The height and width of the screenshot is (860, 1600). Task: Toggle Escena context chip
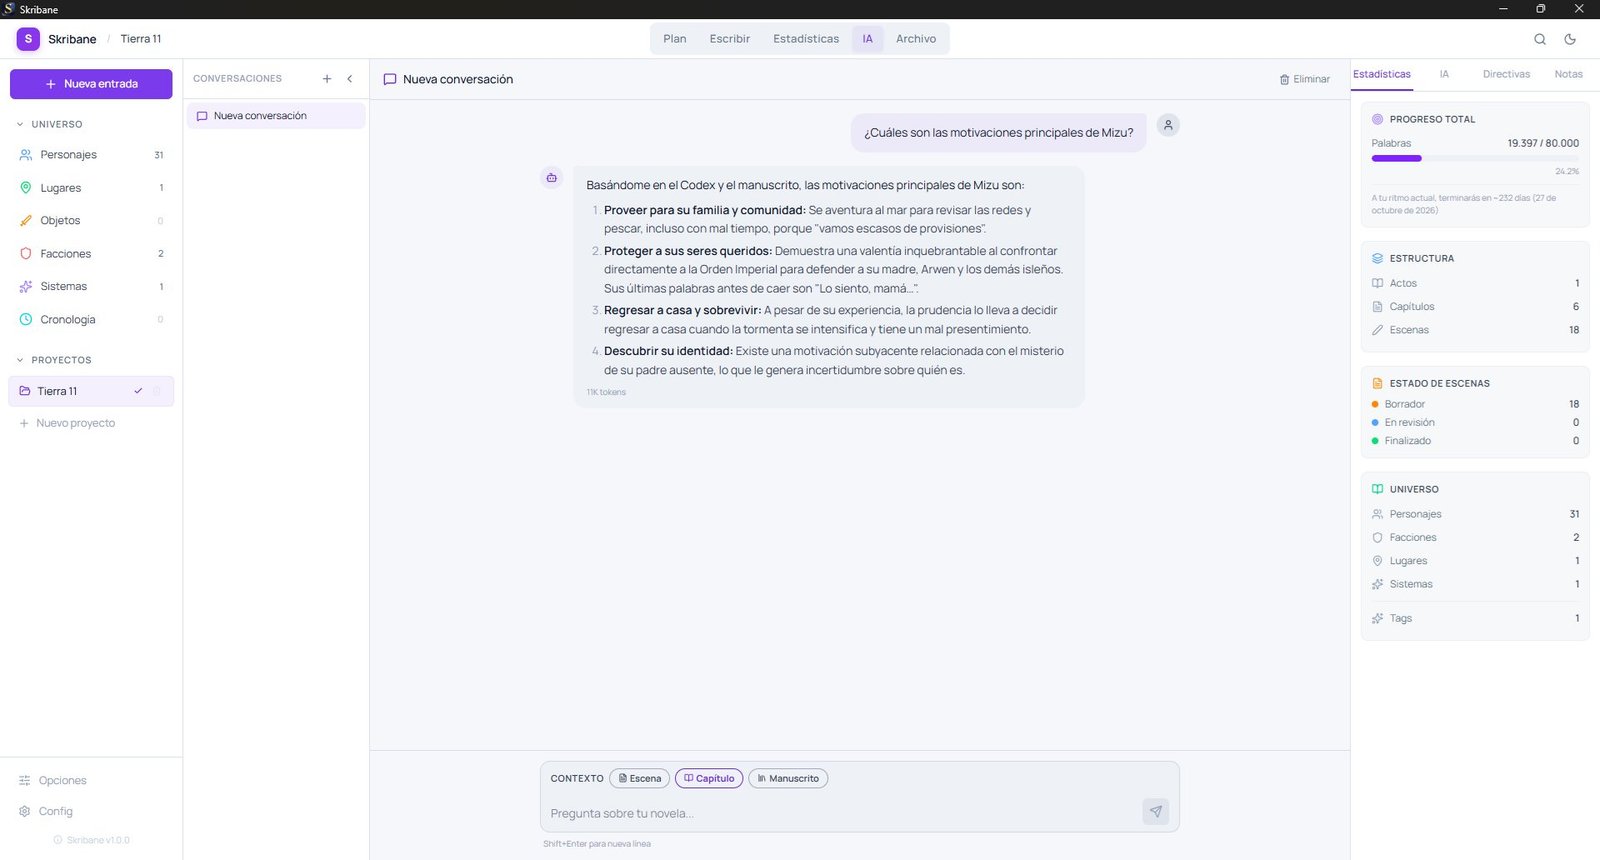tap(640, 778)
